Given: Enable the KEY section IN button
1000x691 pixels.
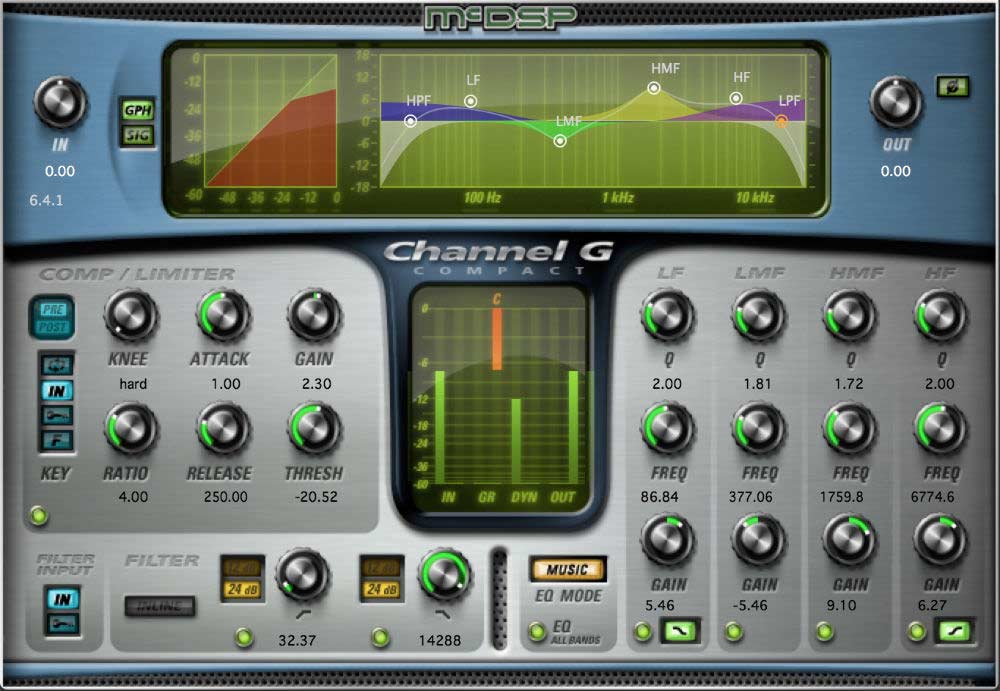Looking at the screenshot, I should coord(57,390).
